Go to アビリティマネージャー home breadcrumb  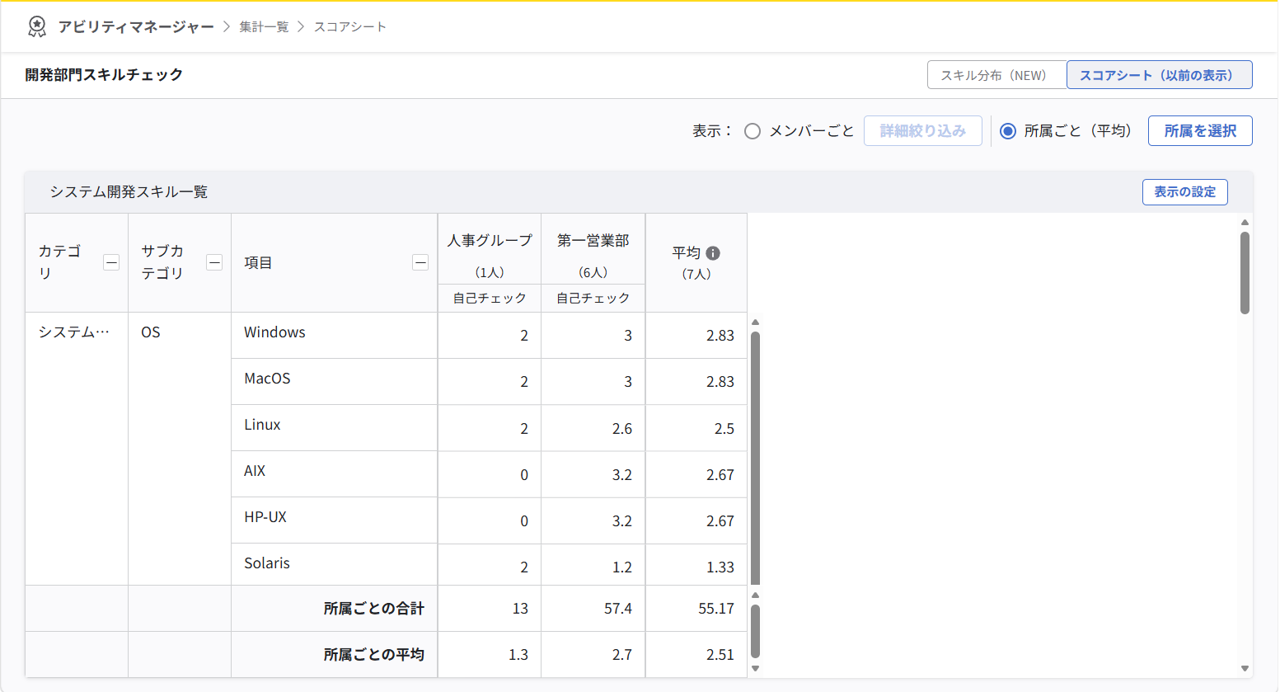pos(136,27)
